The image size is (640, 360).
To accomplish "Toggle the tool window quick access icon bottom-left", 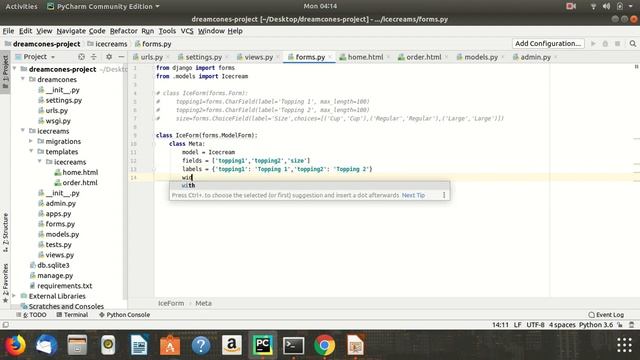I will 5,325.
